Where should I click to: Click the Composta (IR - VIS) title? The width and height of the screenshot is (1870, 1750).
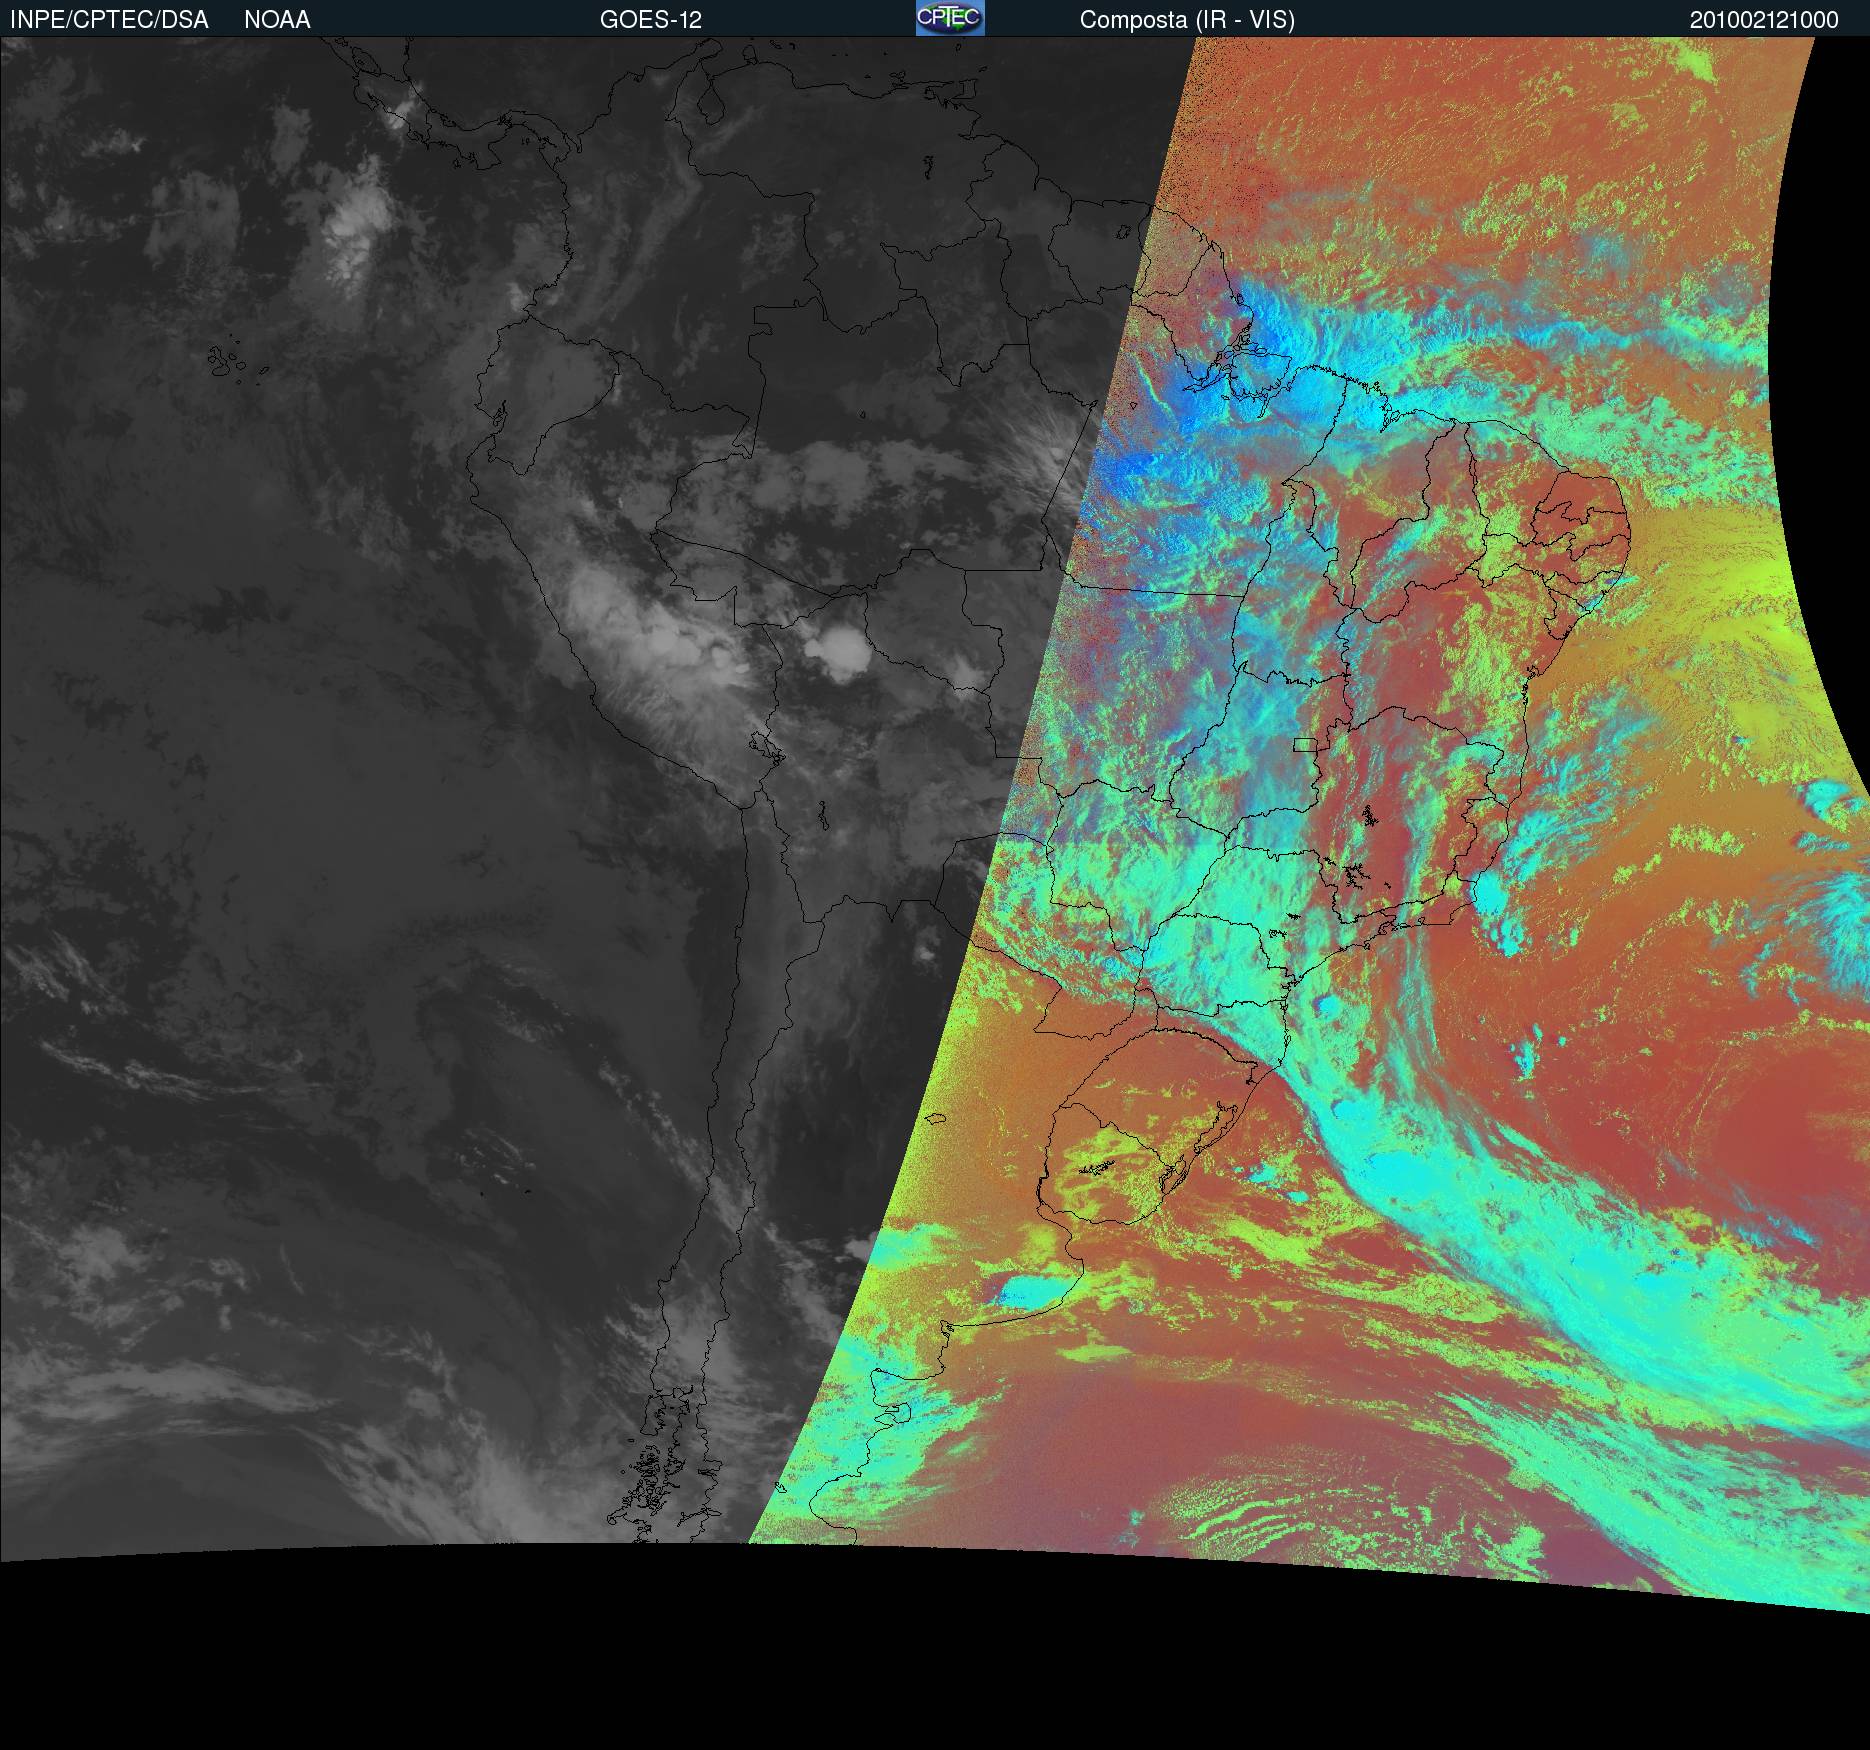1187,20
